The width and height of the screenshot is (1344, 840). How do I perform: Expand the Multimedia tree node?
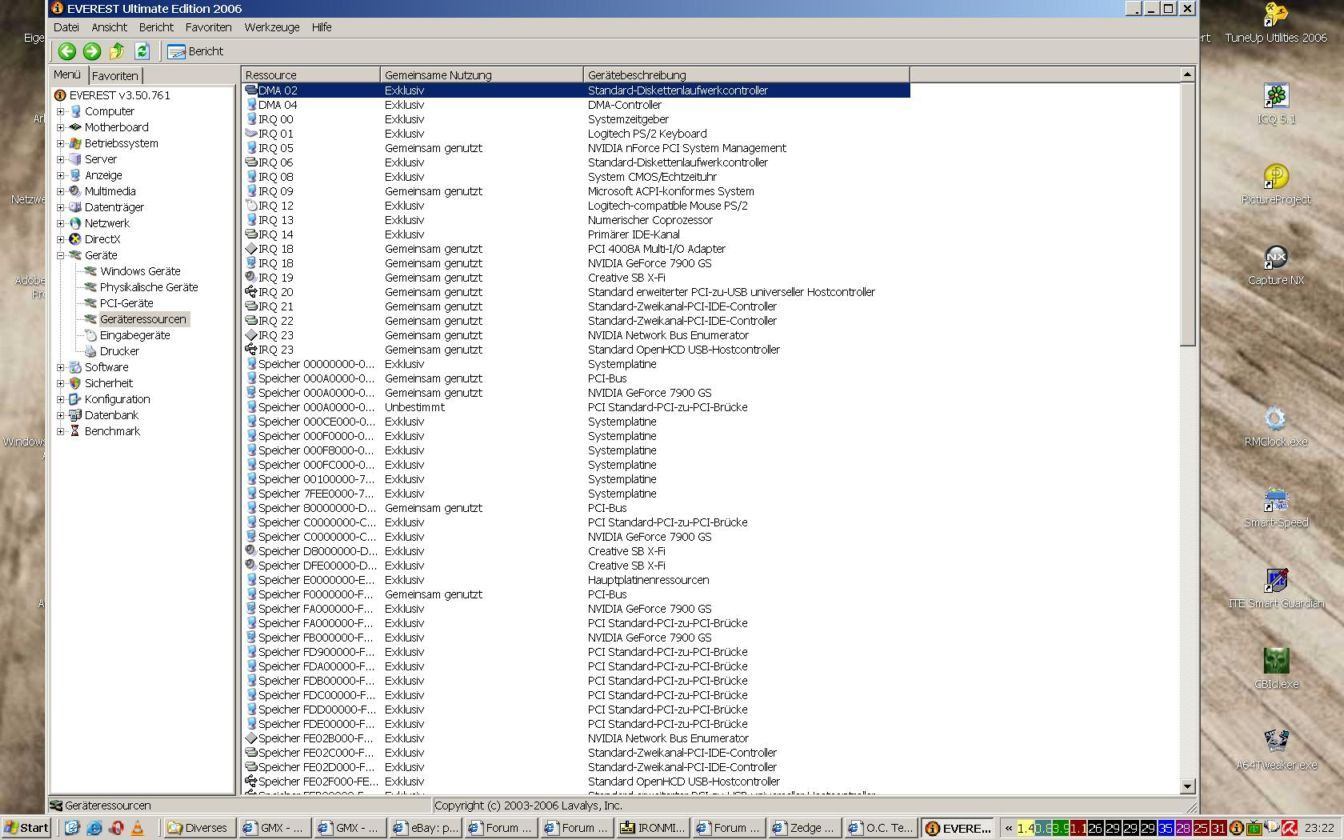[x=61, y=191]
